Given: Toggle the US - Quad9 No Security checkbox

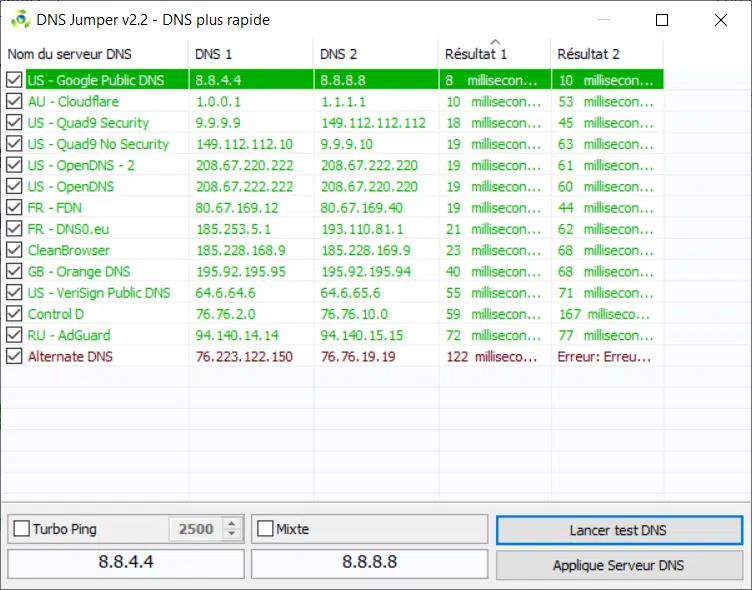Looking at the screenshot, I should click(x=14, y=143).
